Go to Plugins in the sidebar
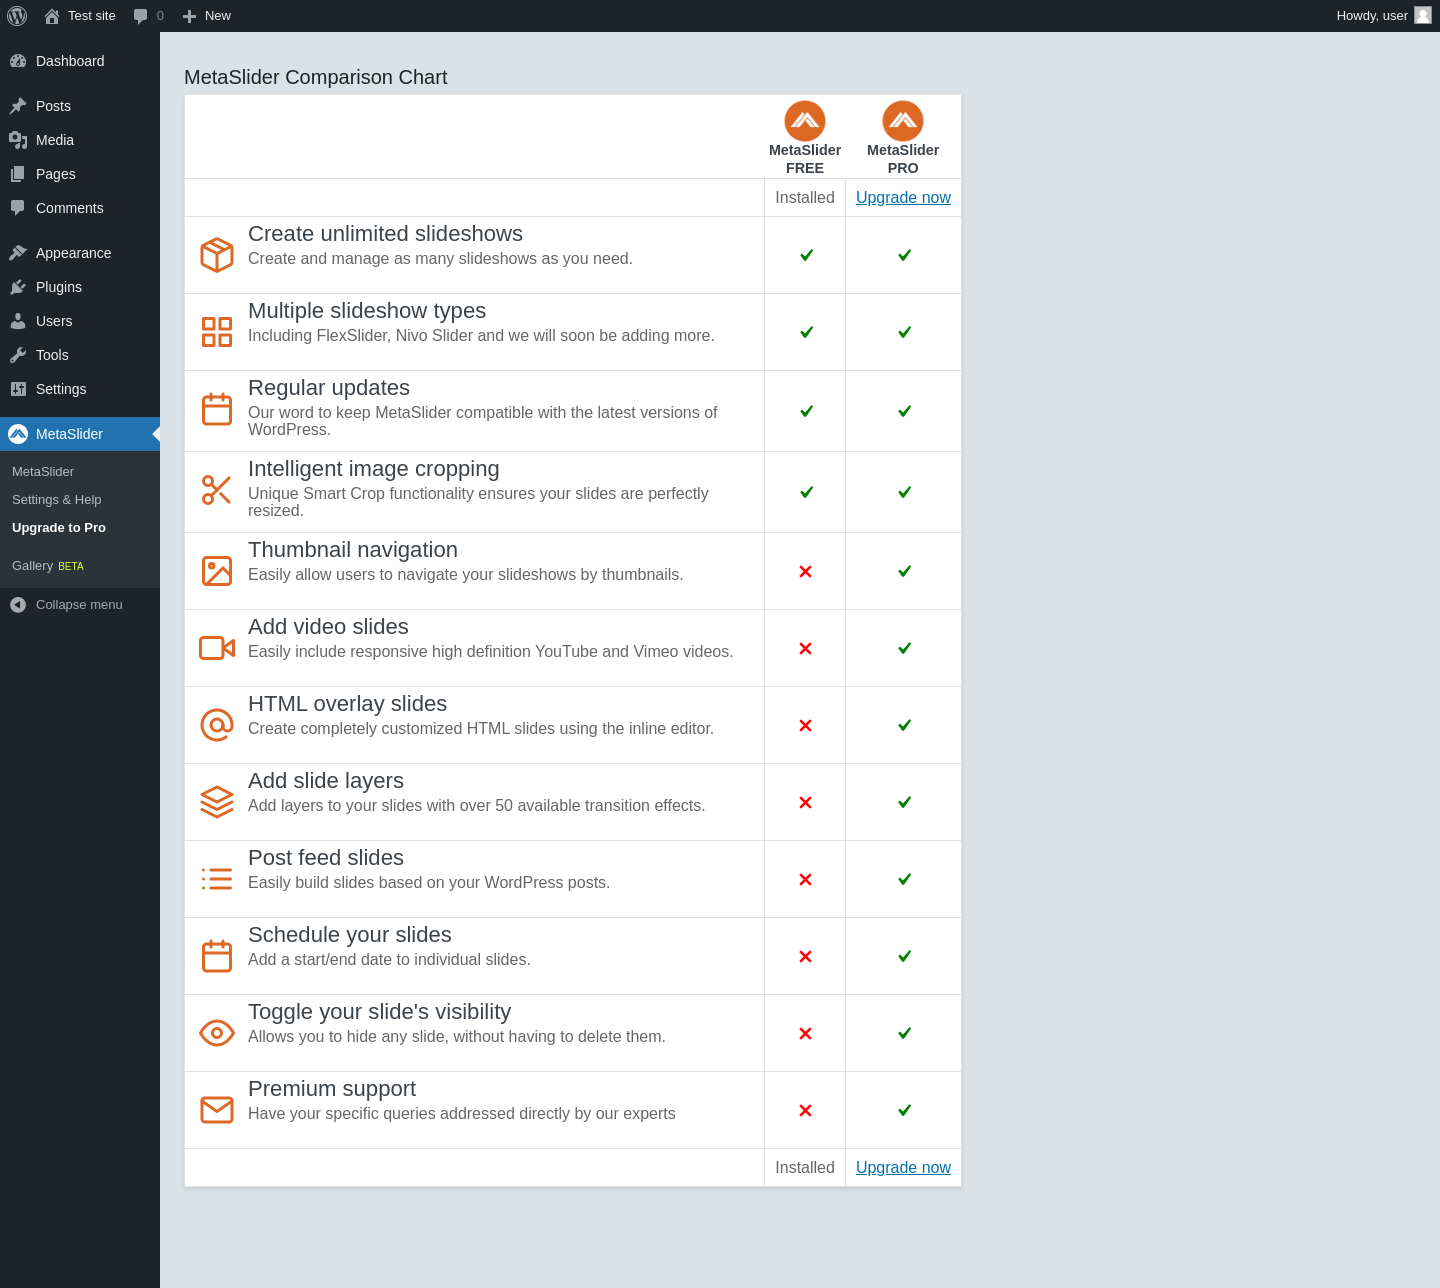 click(80, 287)
